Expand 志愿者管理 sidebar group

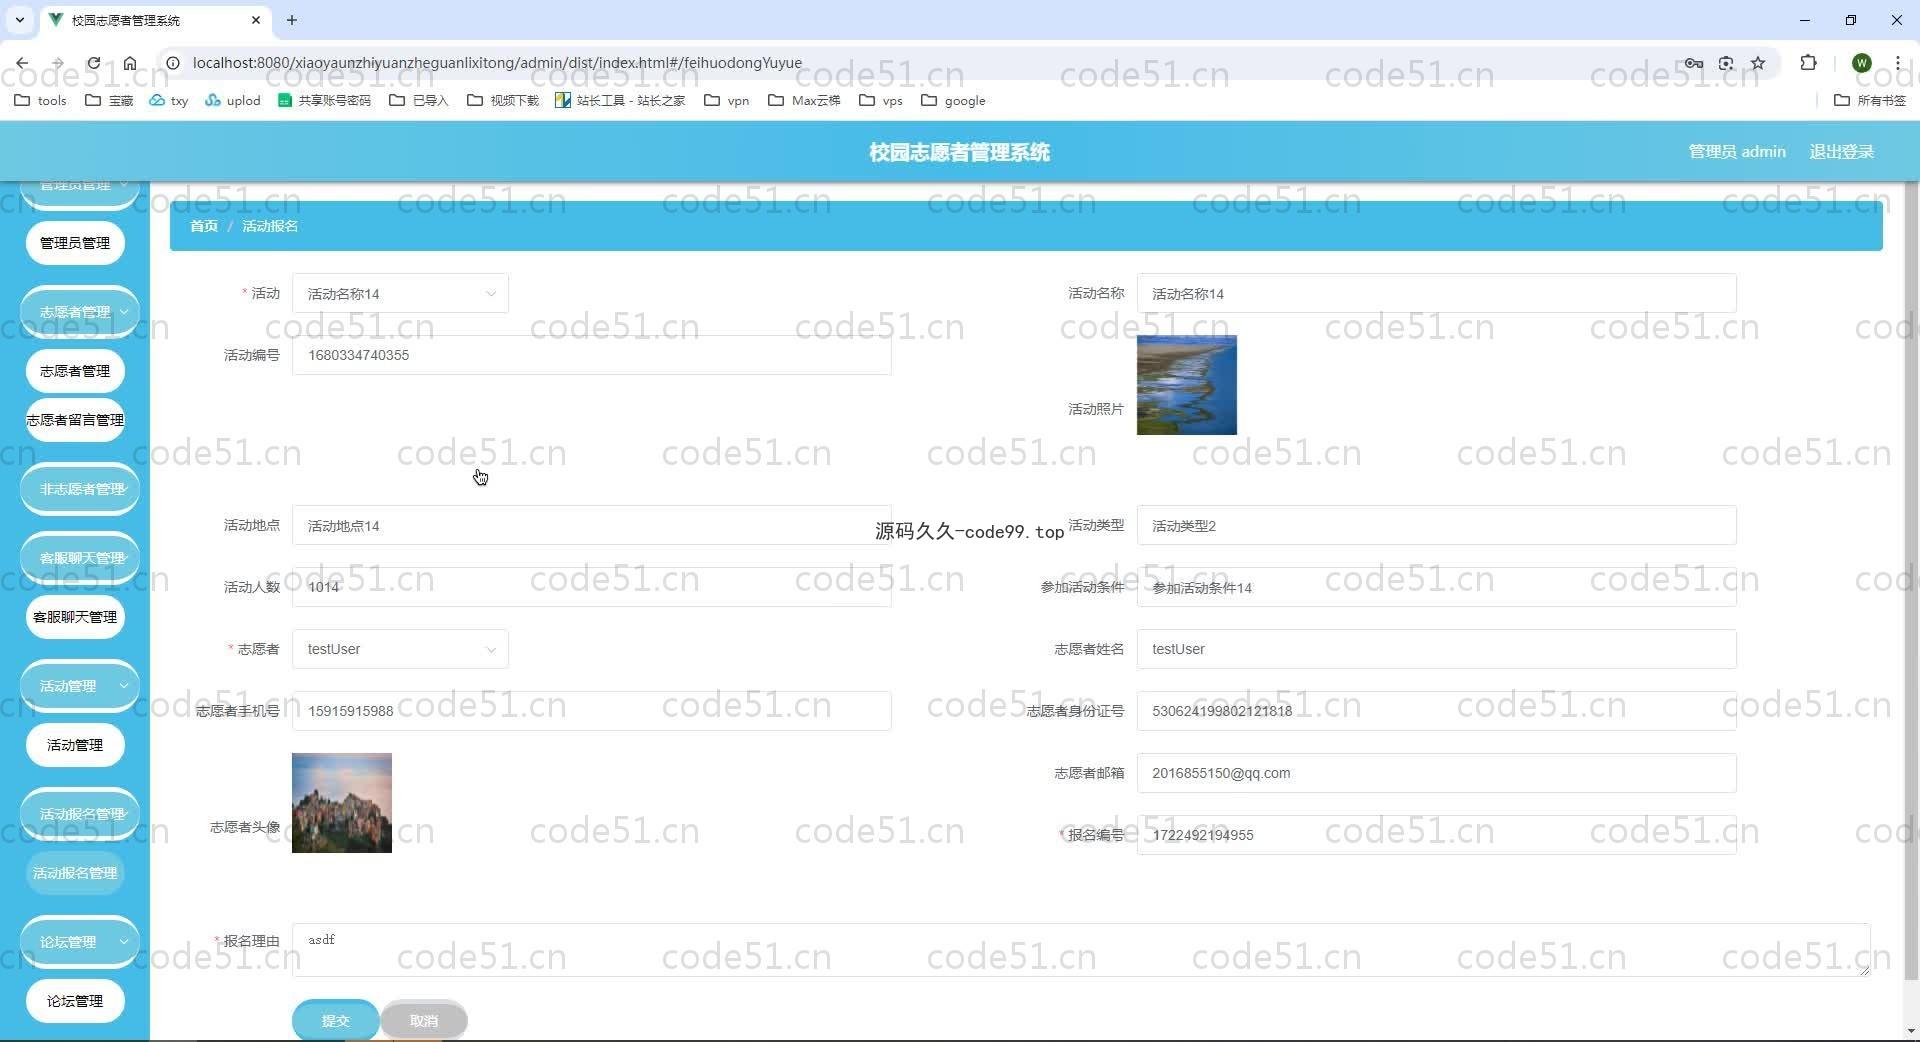click(x=80, y=312)
